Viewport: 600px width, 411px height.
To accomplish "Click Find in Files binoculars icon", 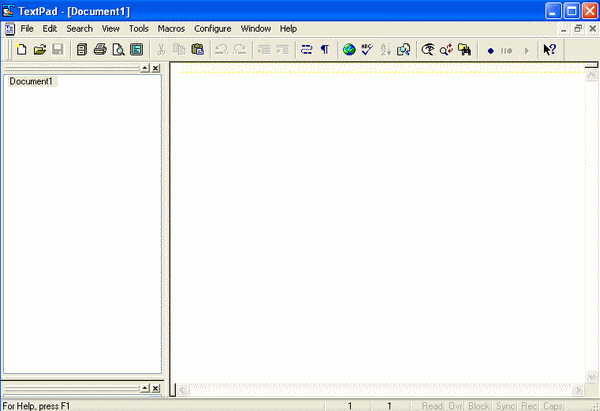I will pos(465,50).
